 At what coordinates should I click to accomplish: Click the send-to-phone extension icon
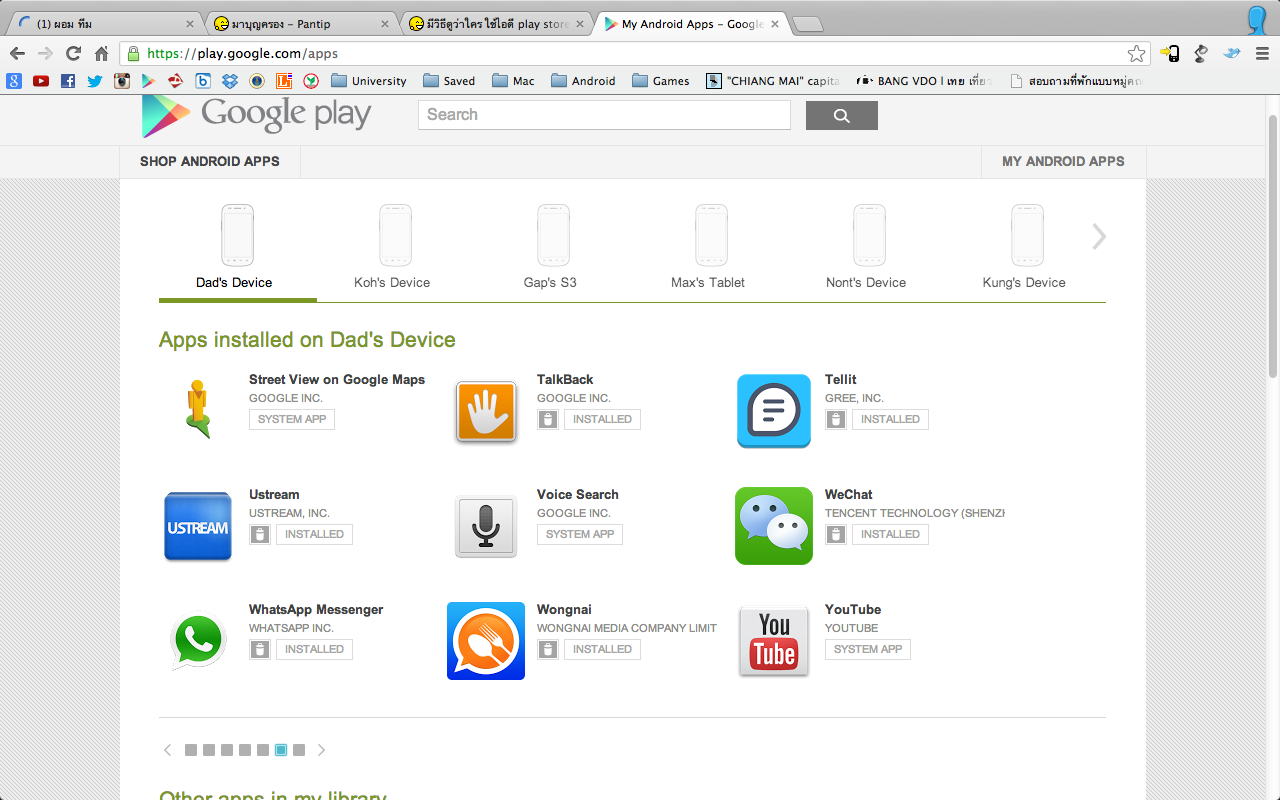pos(1170,54)
